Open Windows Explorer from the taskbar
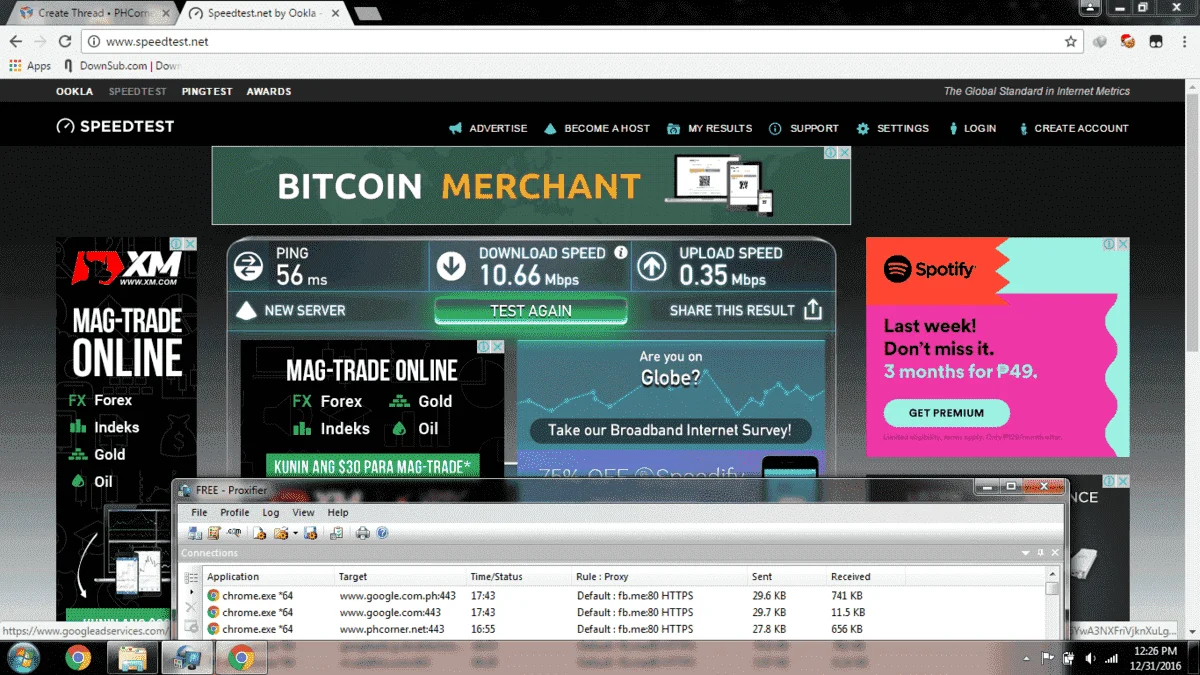Screen dimensions: 1200x675 click(132, 658)
